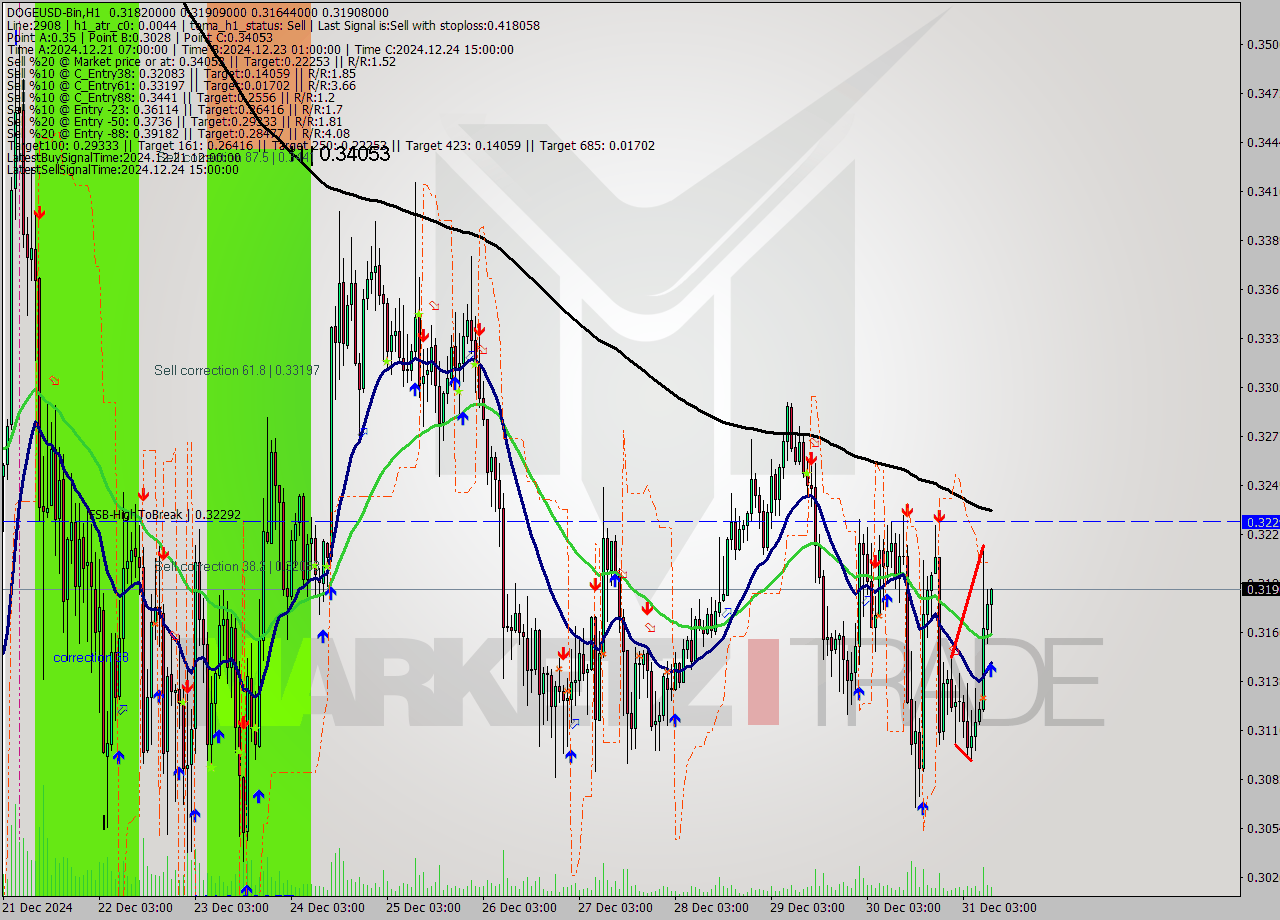Click the 0.341 price axis label
This screenshot has height=920, width=1280.
pyautogui.click(x=1263, y=192)
